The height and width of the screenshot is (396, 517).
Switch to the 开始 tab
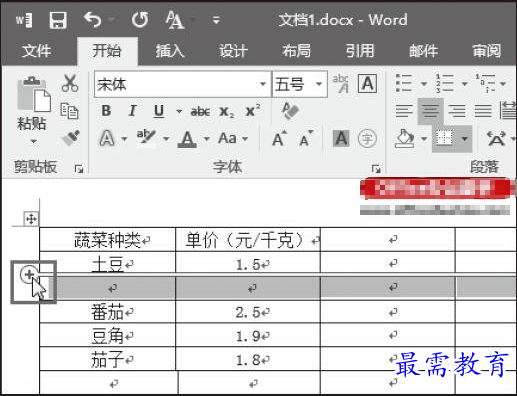coord(107,51)
